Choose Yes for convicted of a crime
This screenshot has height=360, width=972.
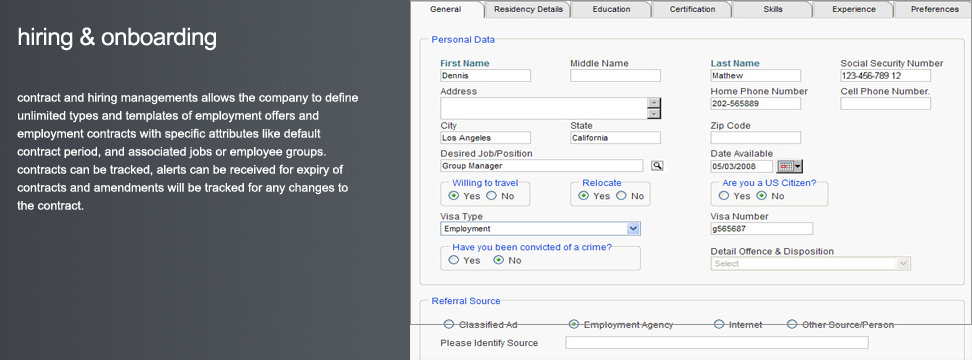(454, 260)
